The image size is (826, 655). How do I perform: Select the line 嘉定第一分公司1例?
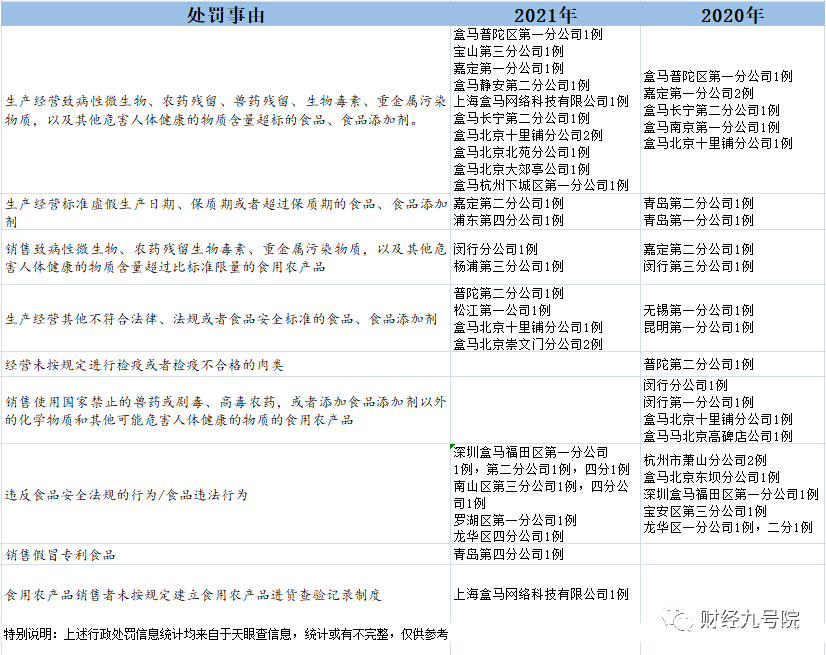click(508, 68)
